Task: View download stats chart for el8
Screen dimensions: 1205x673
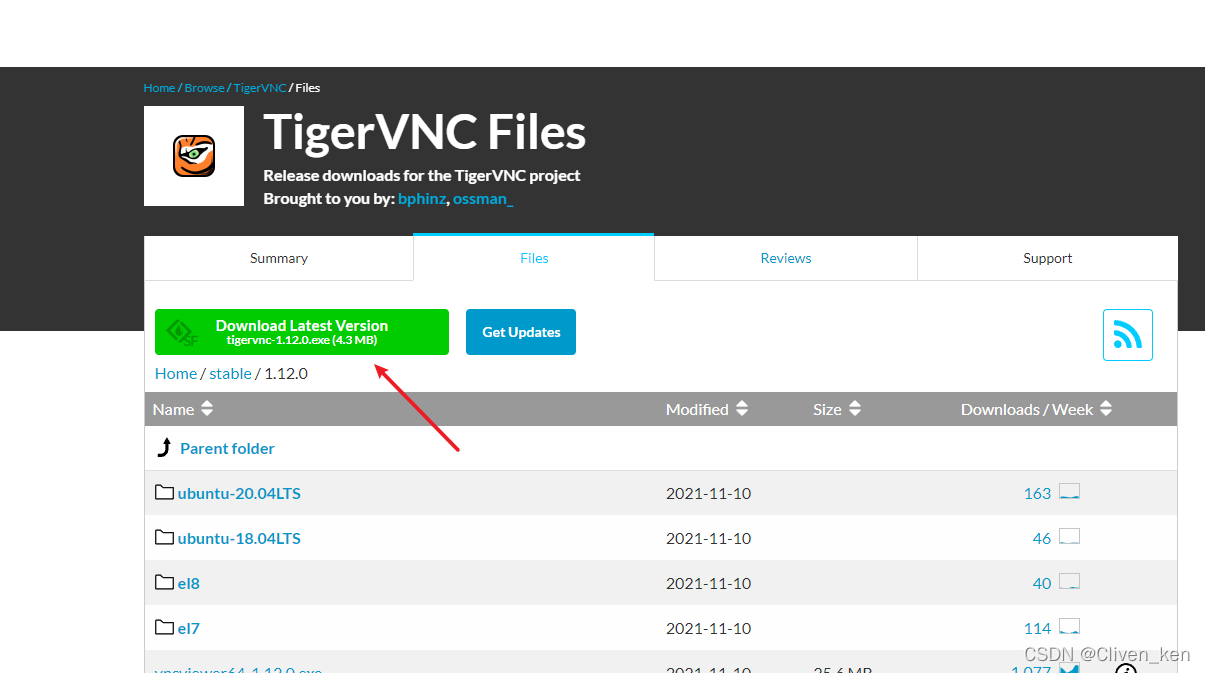Action: coord(1069,582)
